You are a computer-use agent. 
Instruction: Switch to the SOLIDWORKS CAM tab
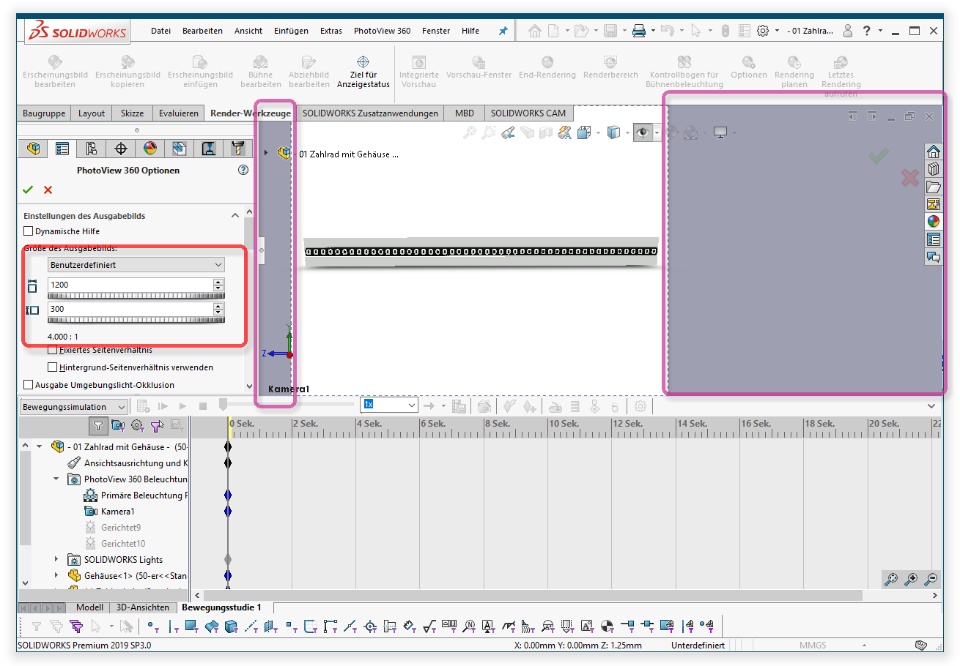pyautogui.click(x=528, y=113)
